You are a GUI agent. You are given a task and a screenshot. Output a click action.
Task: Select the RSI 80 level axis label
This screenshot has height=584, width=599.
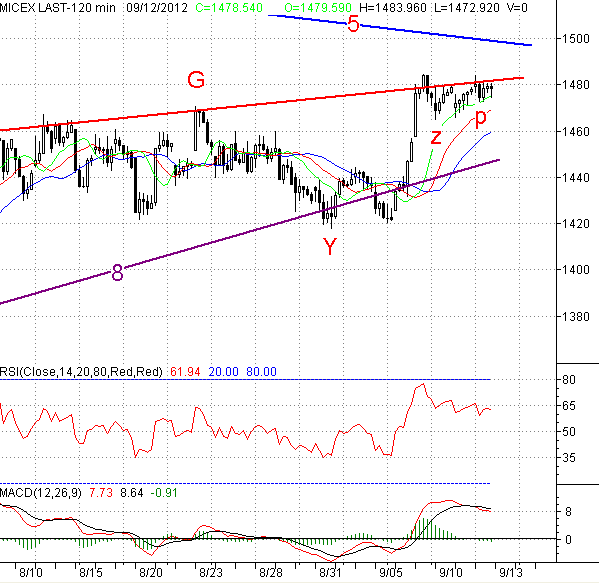tap(568, 380)
